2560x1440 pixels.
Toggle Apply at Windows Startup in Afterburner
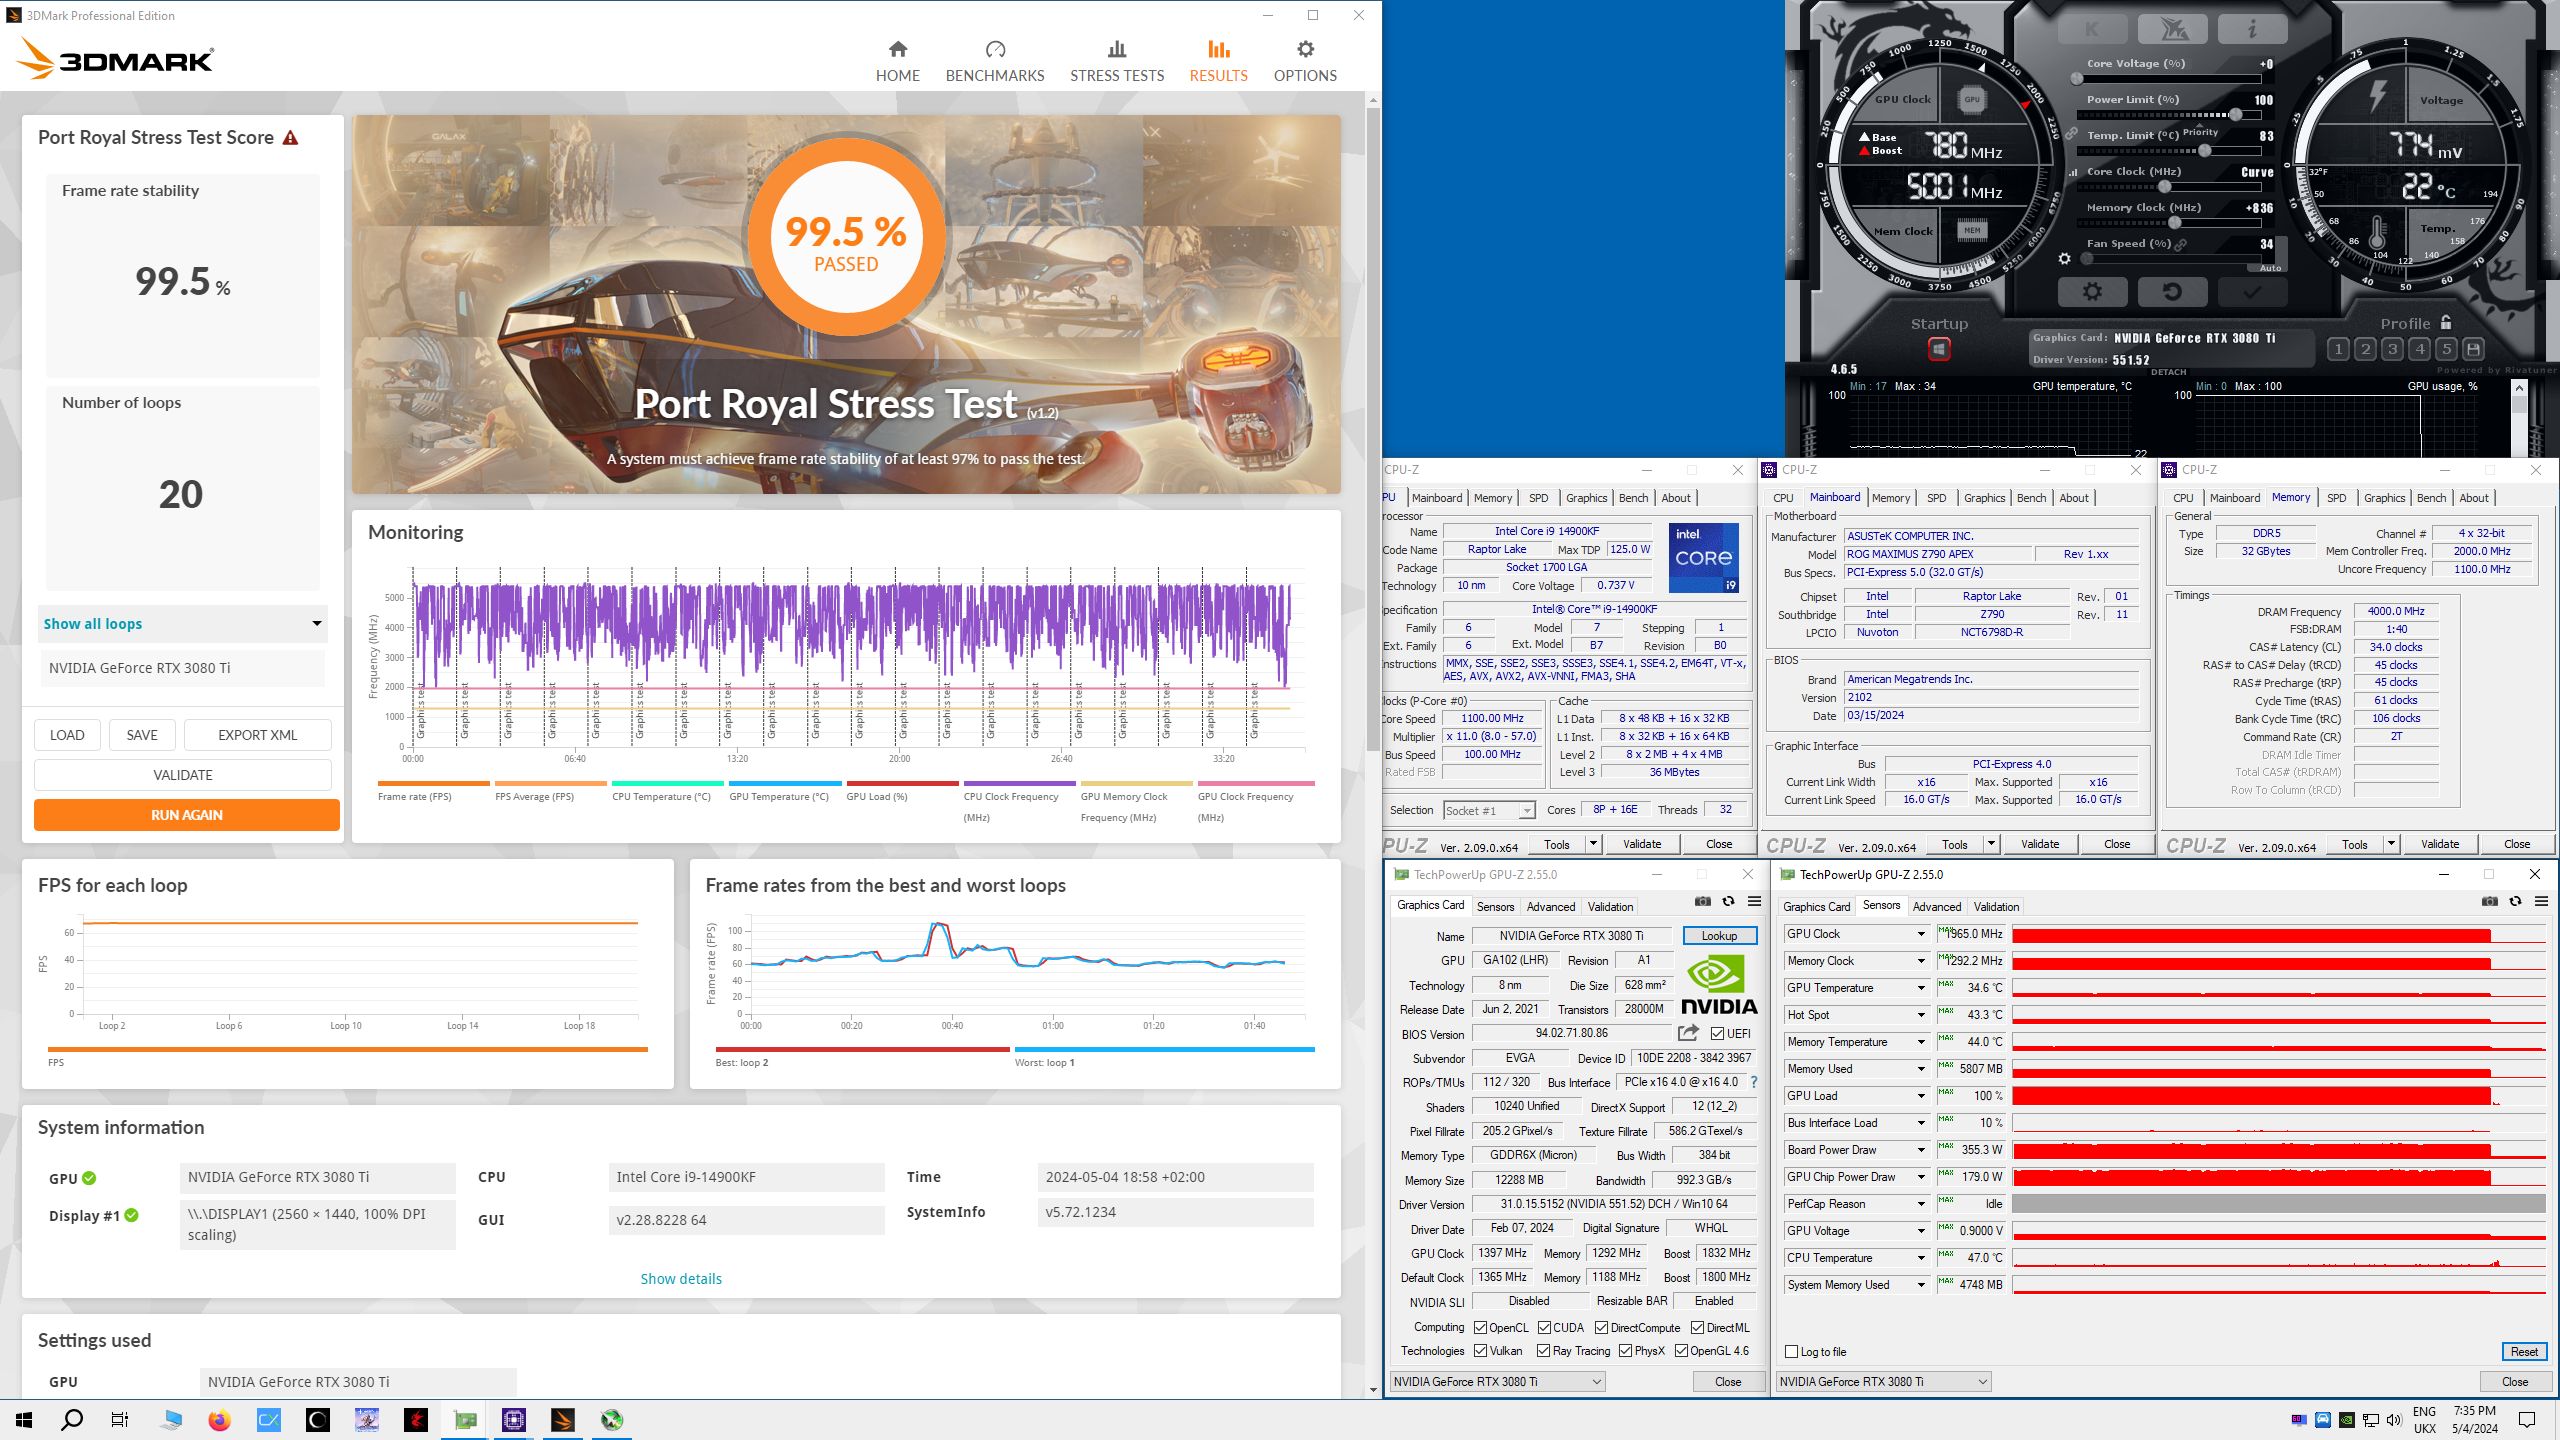pos(1939,349)
